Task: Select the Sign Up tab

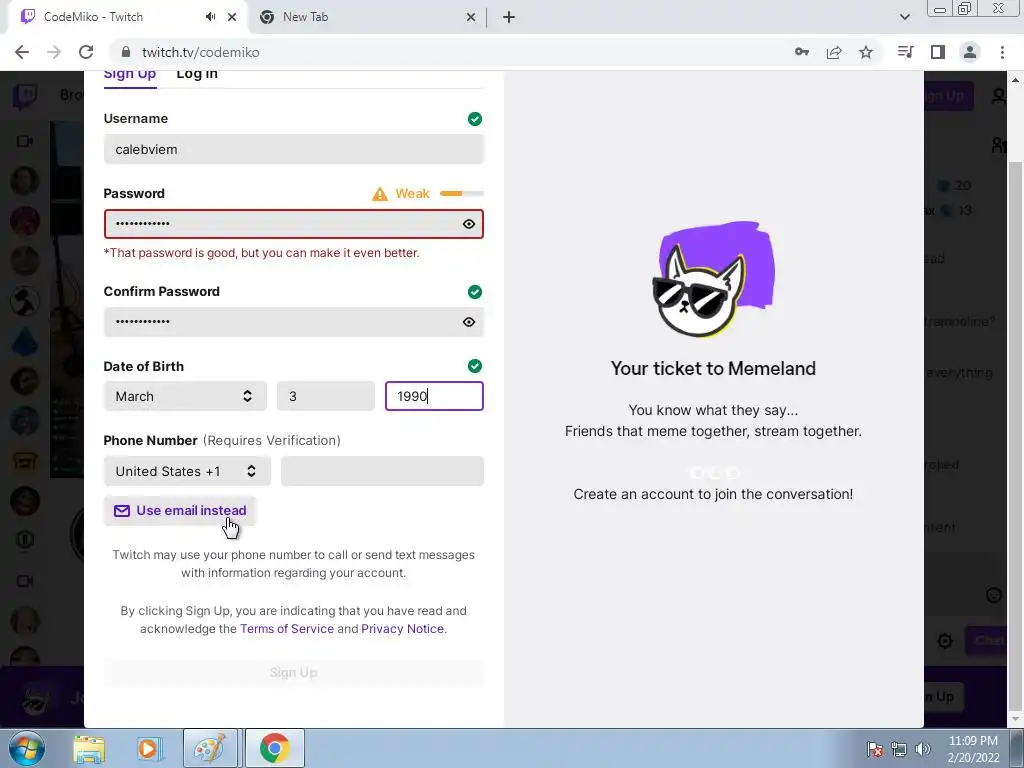Action: 129,74
